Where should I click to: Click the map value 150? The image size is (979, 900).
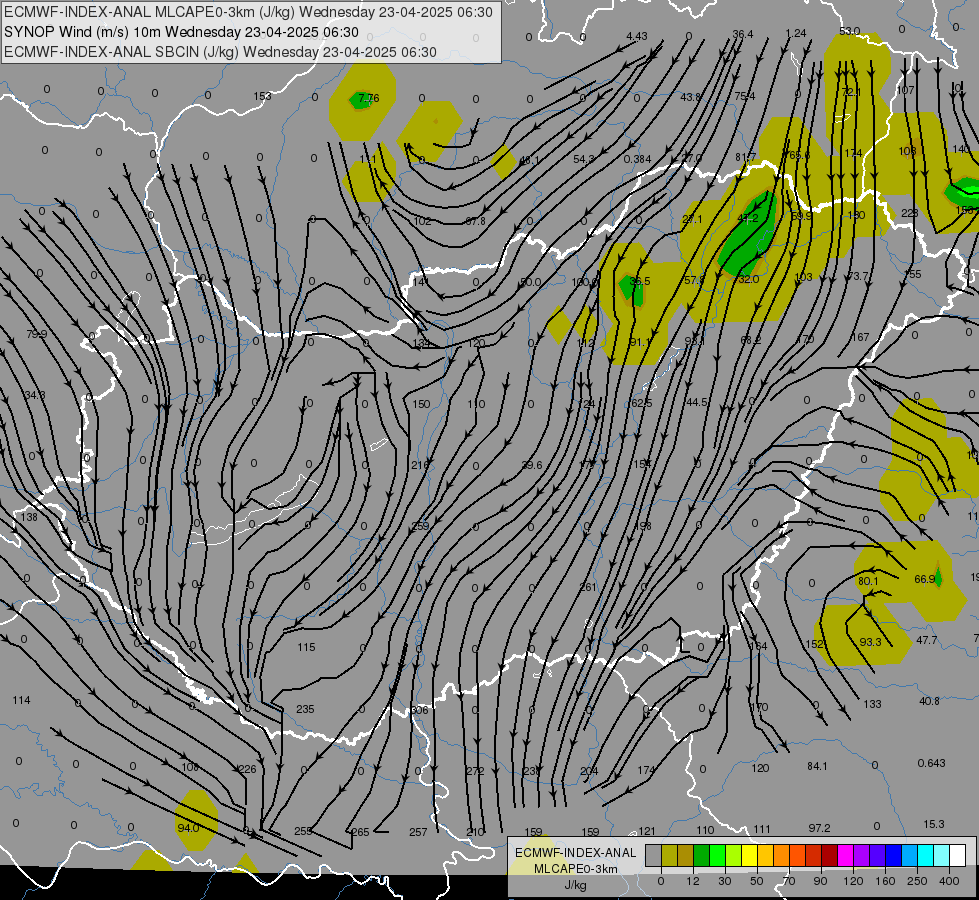coord(421,404)
